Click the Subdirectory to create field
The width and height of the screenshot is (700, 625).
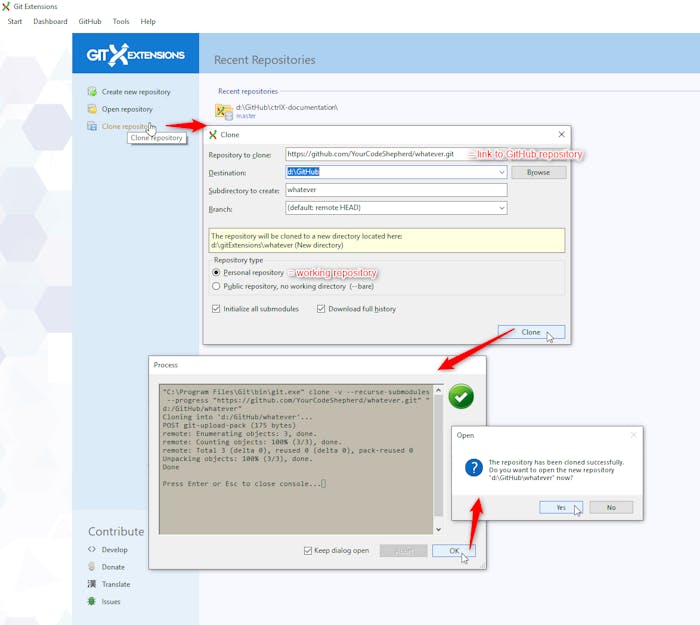396,190
